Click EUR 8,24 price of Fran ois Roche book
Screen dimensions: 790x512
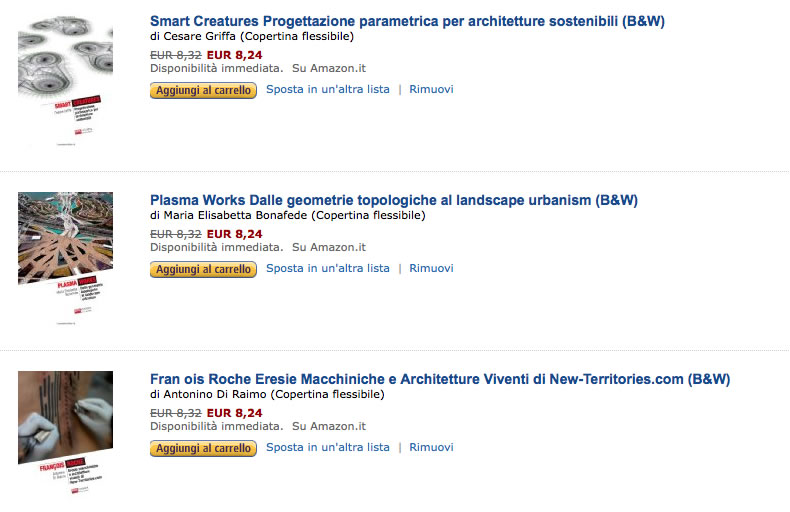(234, 412)
